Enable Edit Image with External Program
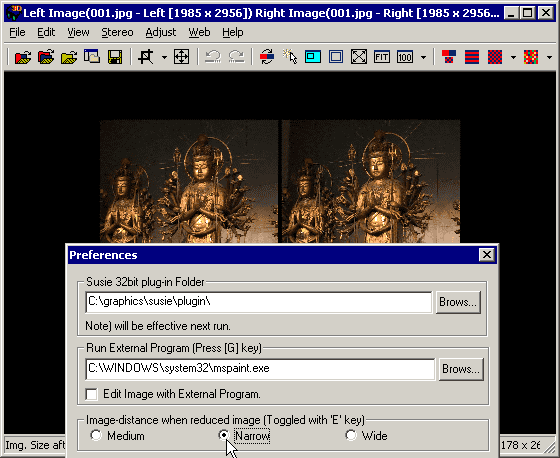This screenshot has width=560, height=458. point(91,394)
